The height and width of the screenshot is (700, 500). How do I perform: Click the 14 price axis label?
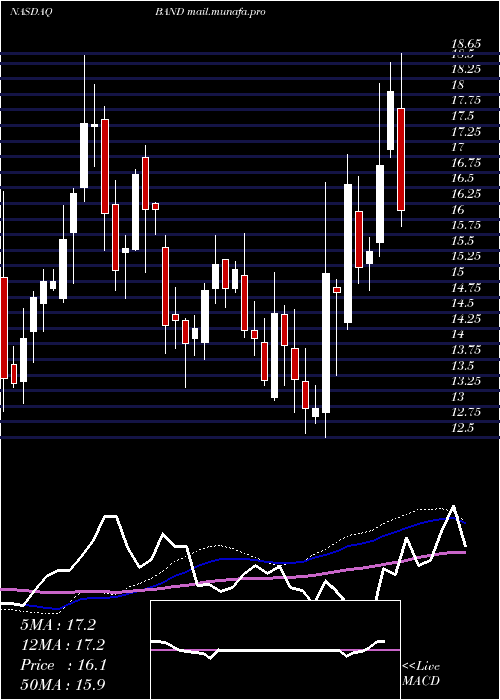[458, 334]
